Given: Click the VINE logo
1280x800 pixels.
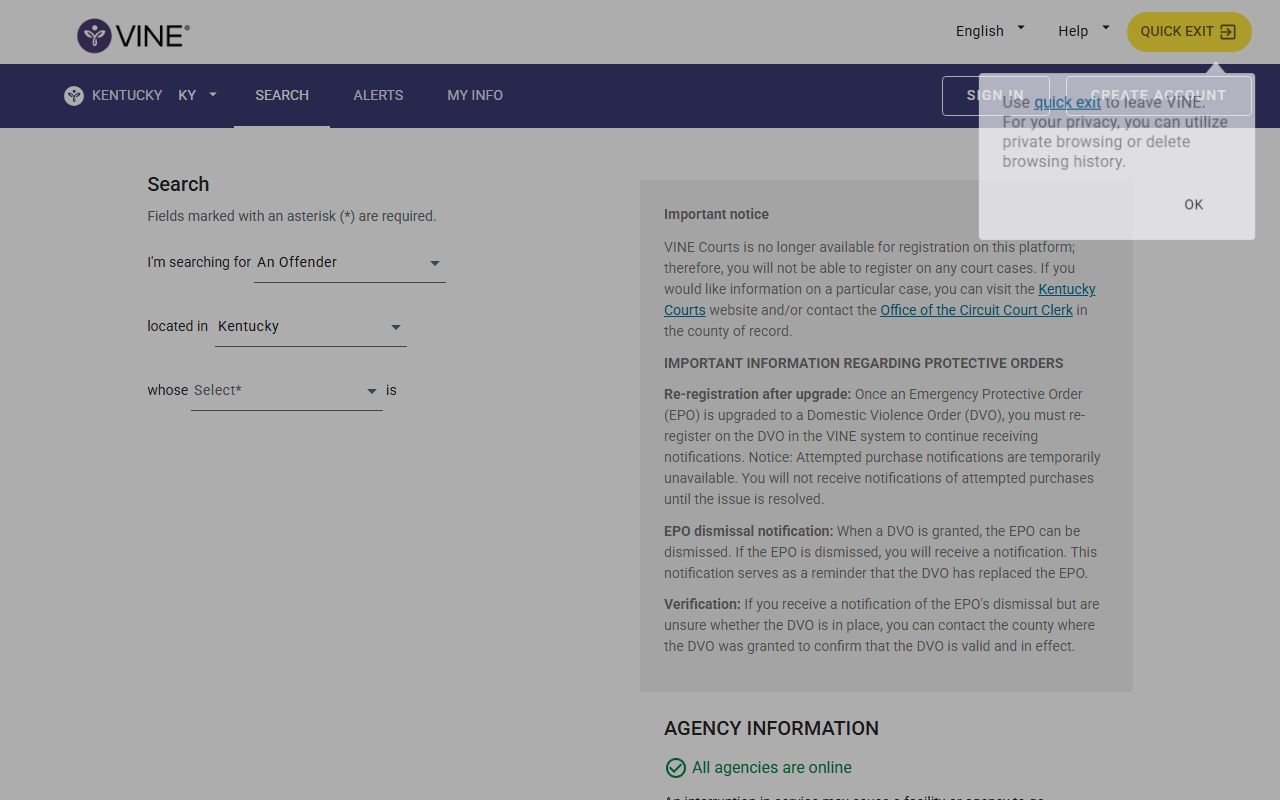Looking at the screenshot, I should tap(133, 35).
